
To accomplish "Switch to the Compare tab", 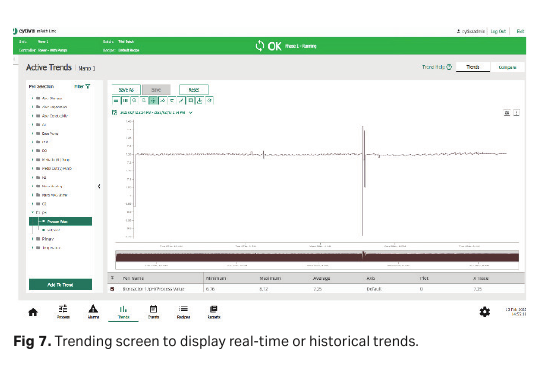I will coord(507,67).
